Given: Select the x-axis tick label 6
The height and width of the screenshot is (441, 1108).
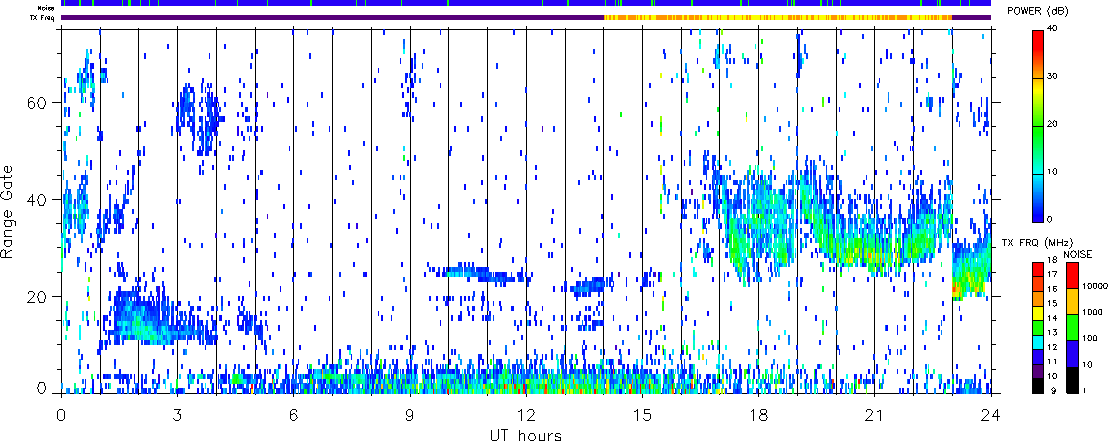Looking at the screenshot, I should (x=293, y=413).
